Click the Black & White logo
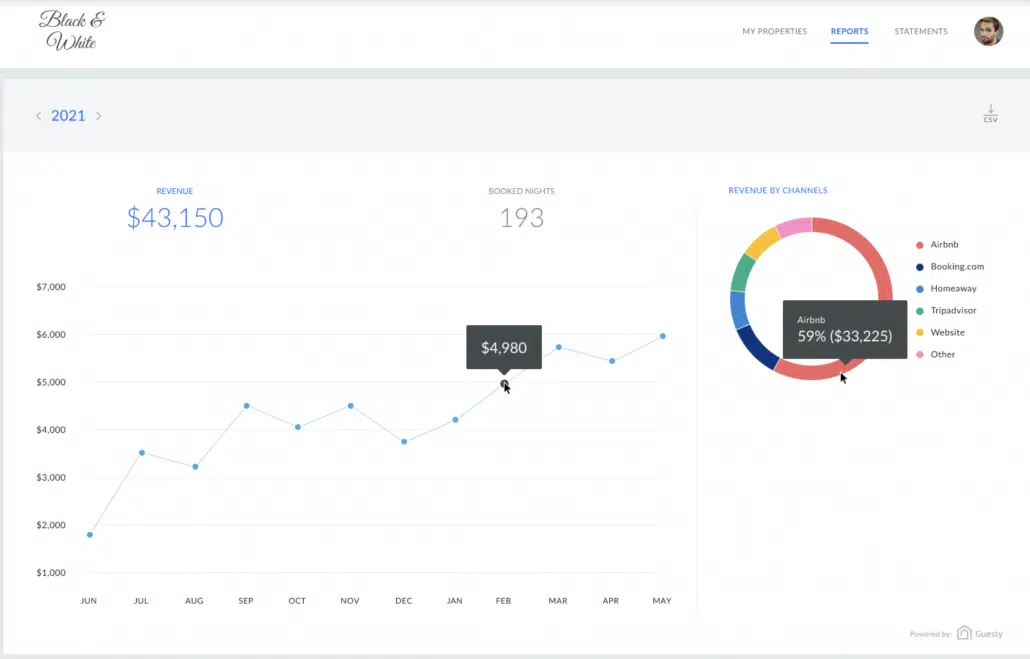This screenshot has width=1030, height=659. point(72,31)
